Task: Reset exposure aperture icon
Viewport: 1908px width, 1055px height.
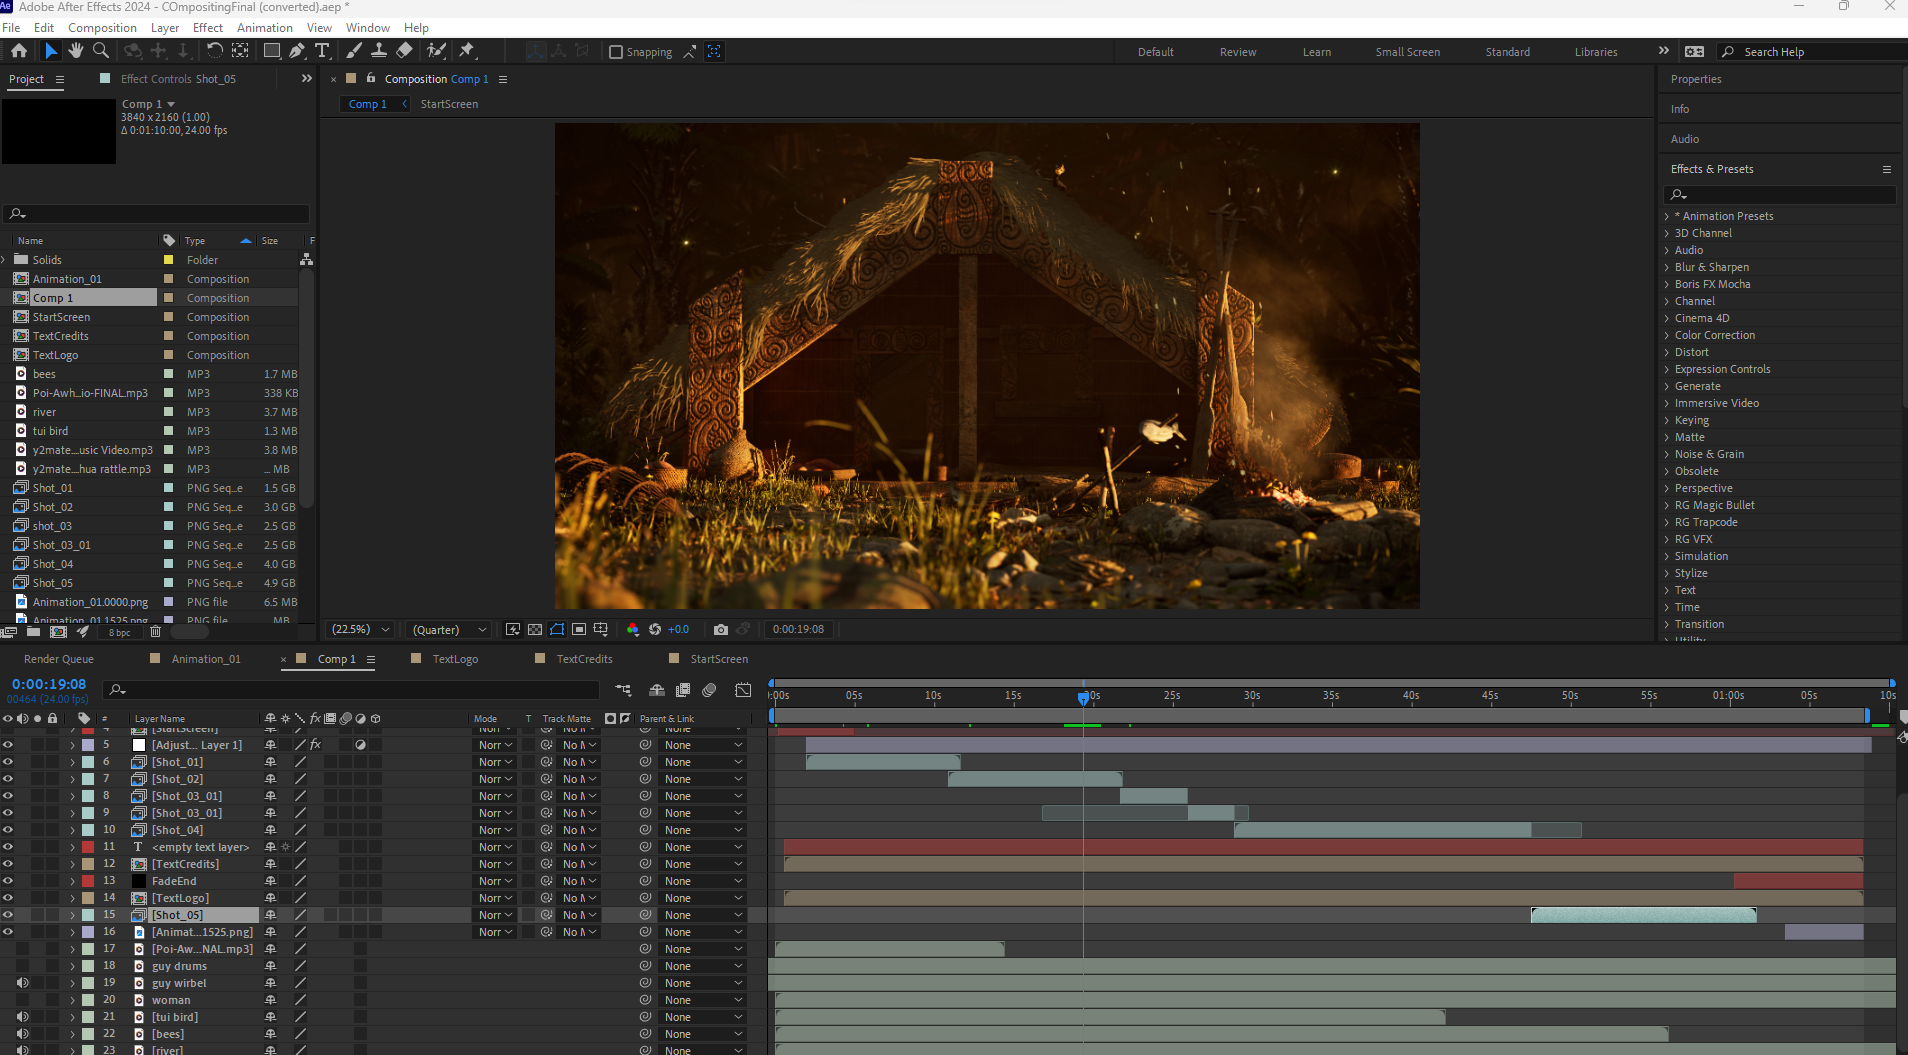Action: coord(655,629)
